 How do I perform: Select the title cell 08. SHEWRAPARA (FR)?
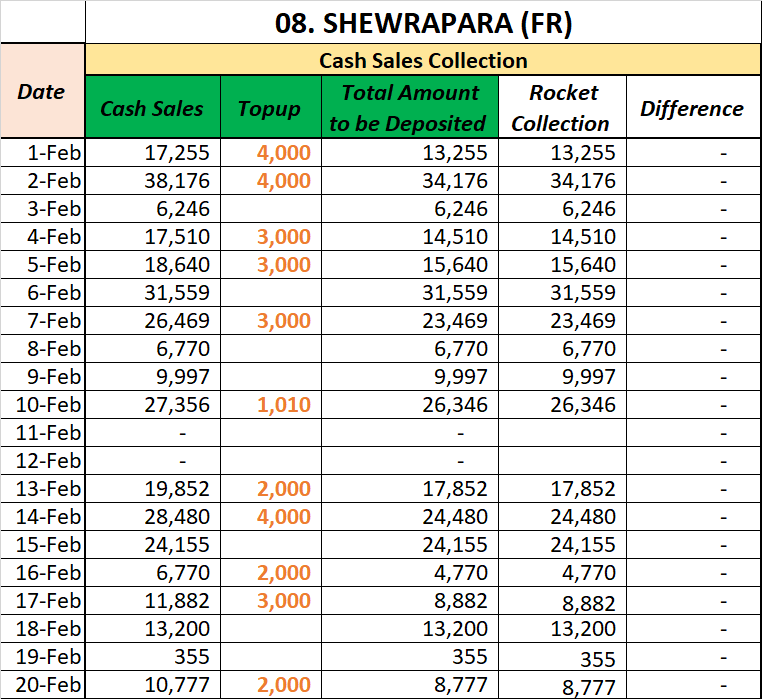(x=423, y=22)
